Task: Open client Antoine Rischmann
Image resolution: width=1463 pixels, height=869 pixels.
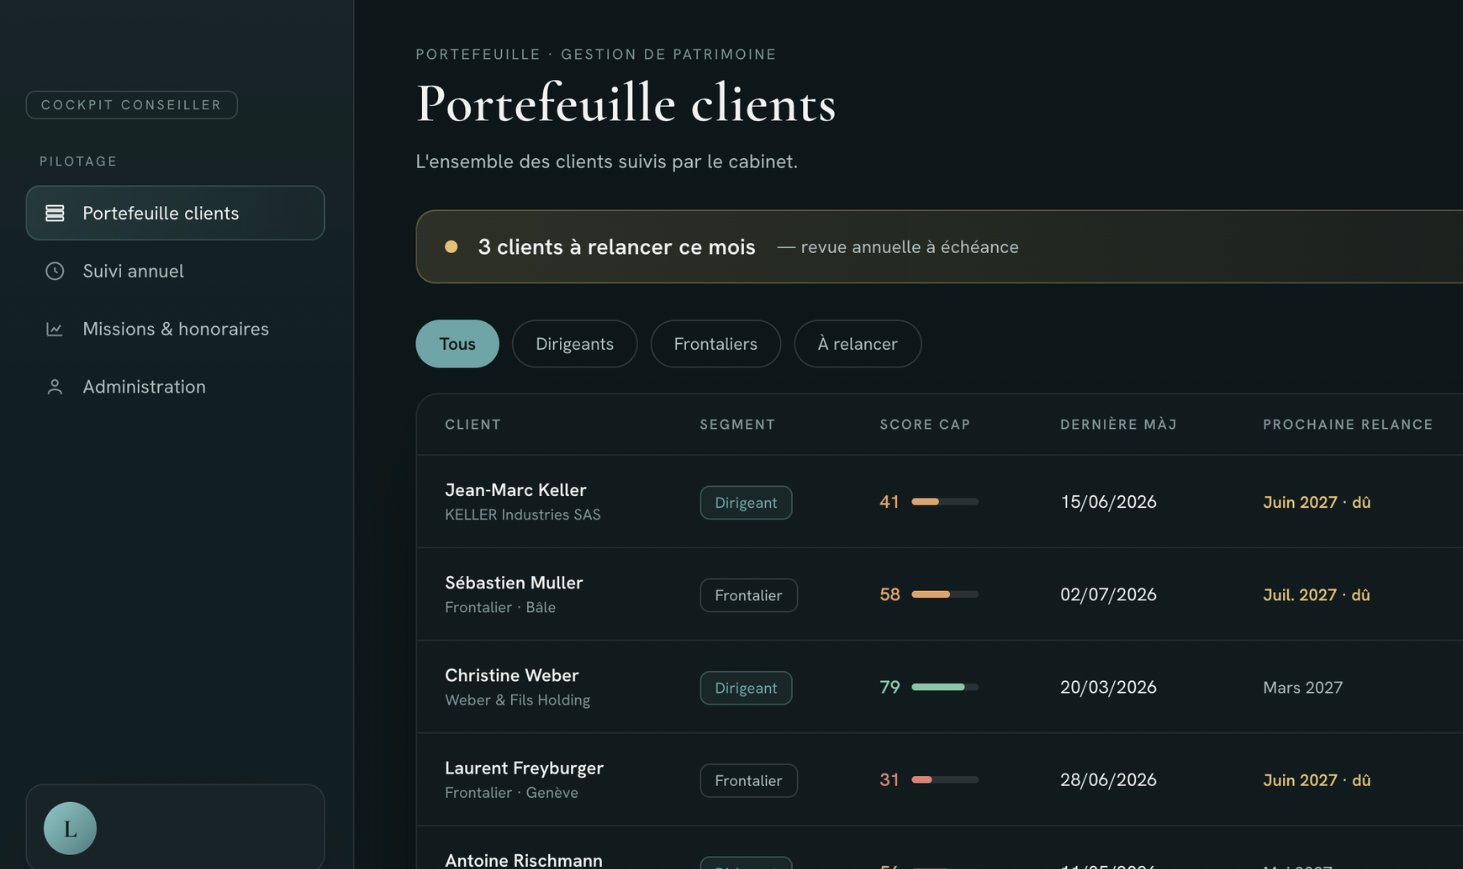Action: click(x=524, y=860)
